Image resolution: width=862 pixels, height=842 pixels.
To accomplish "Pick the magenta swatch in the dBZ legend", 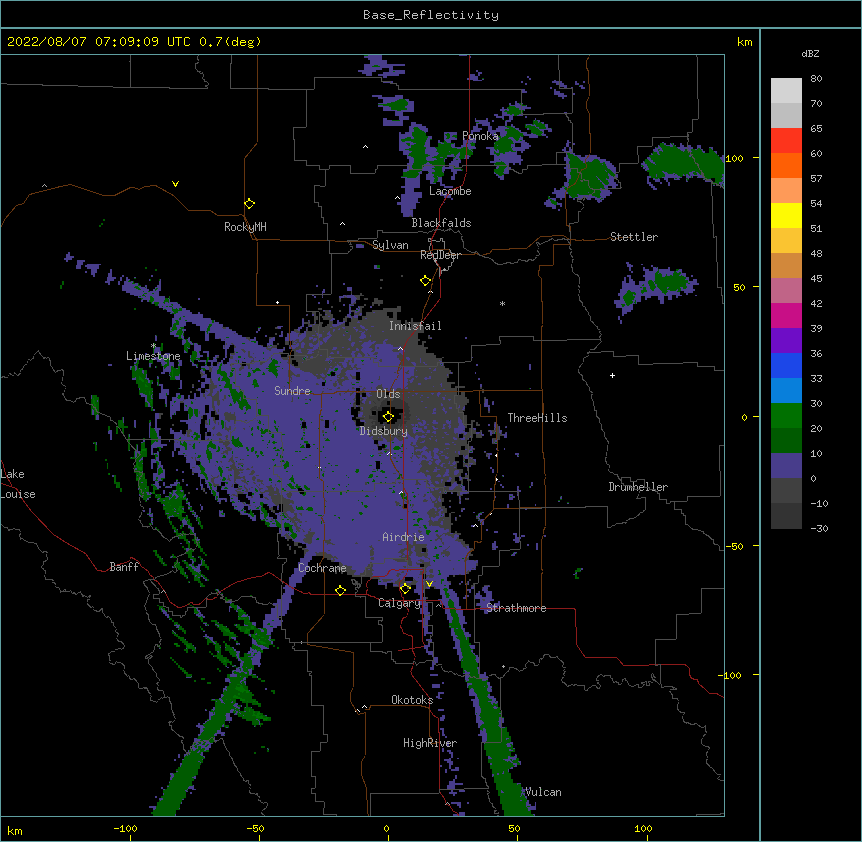I will point(786,315).
